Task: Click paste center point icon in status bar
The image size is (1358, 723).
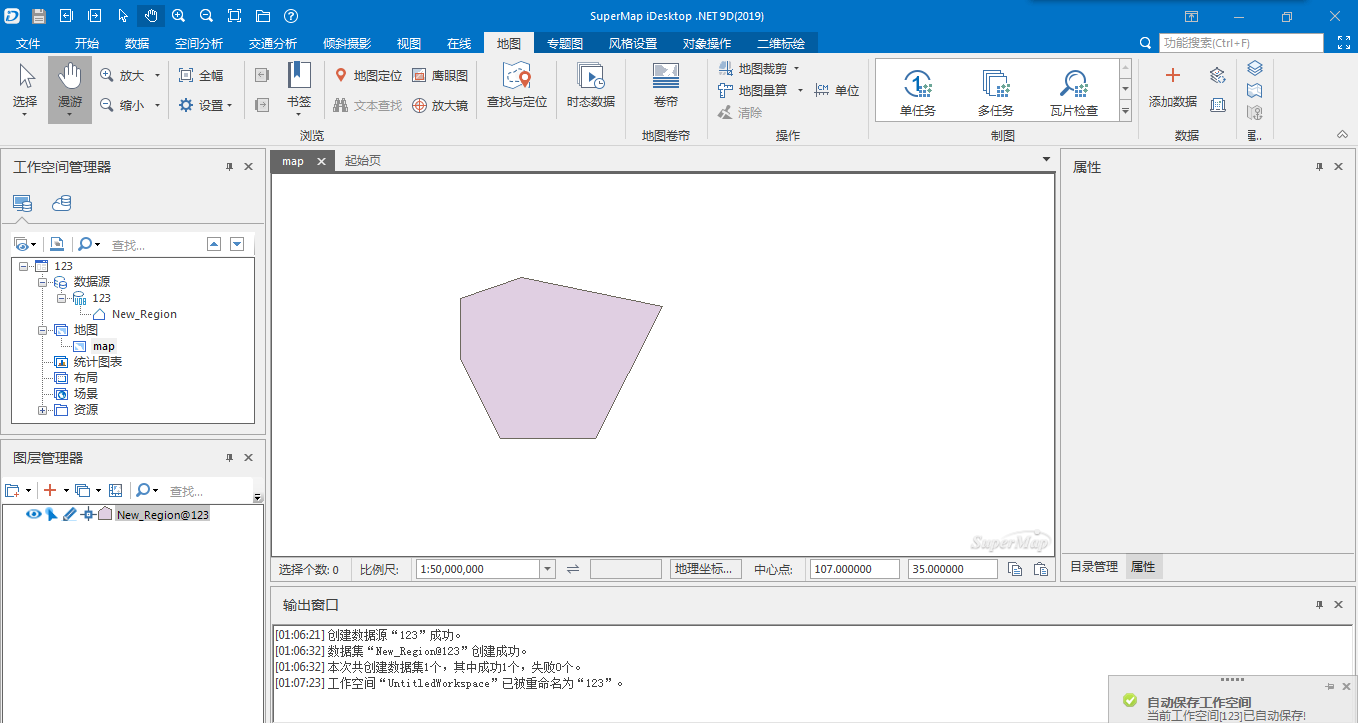Action: tap(1041, 569)
